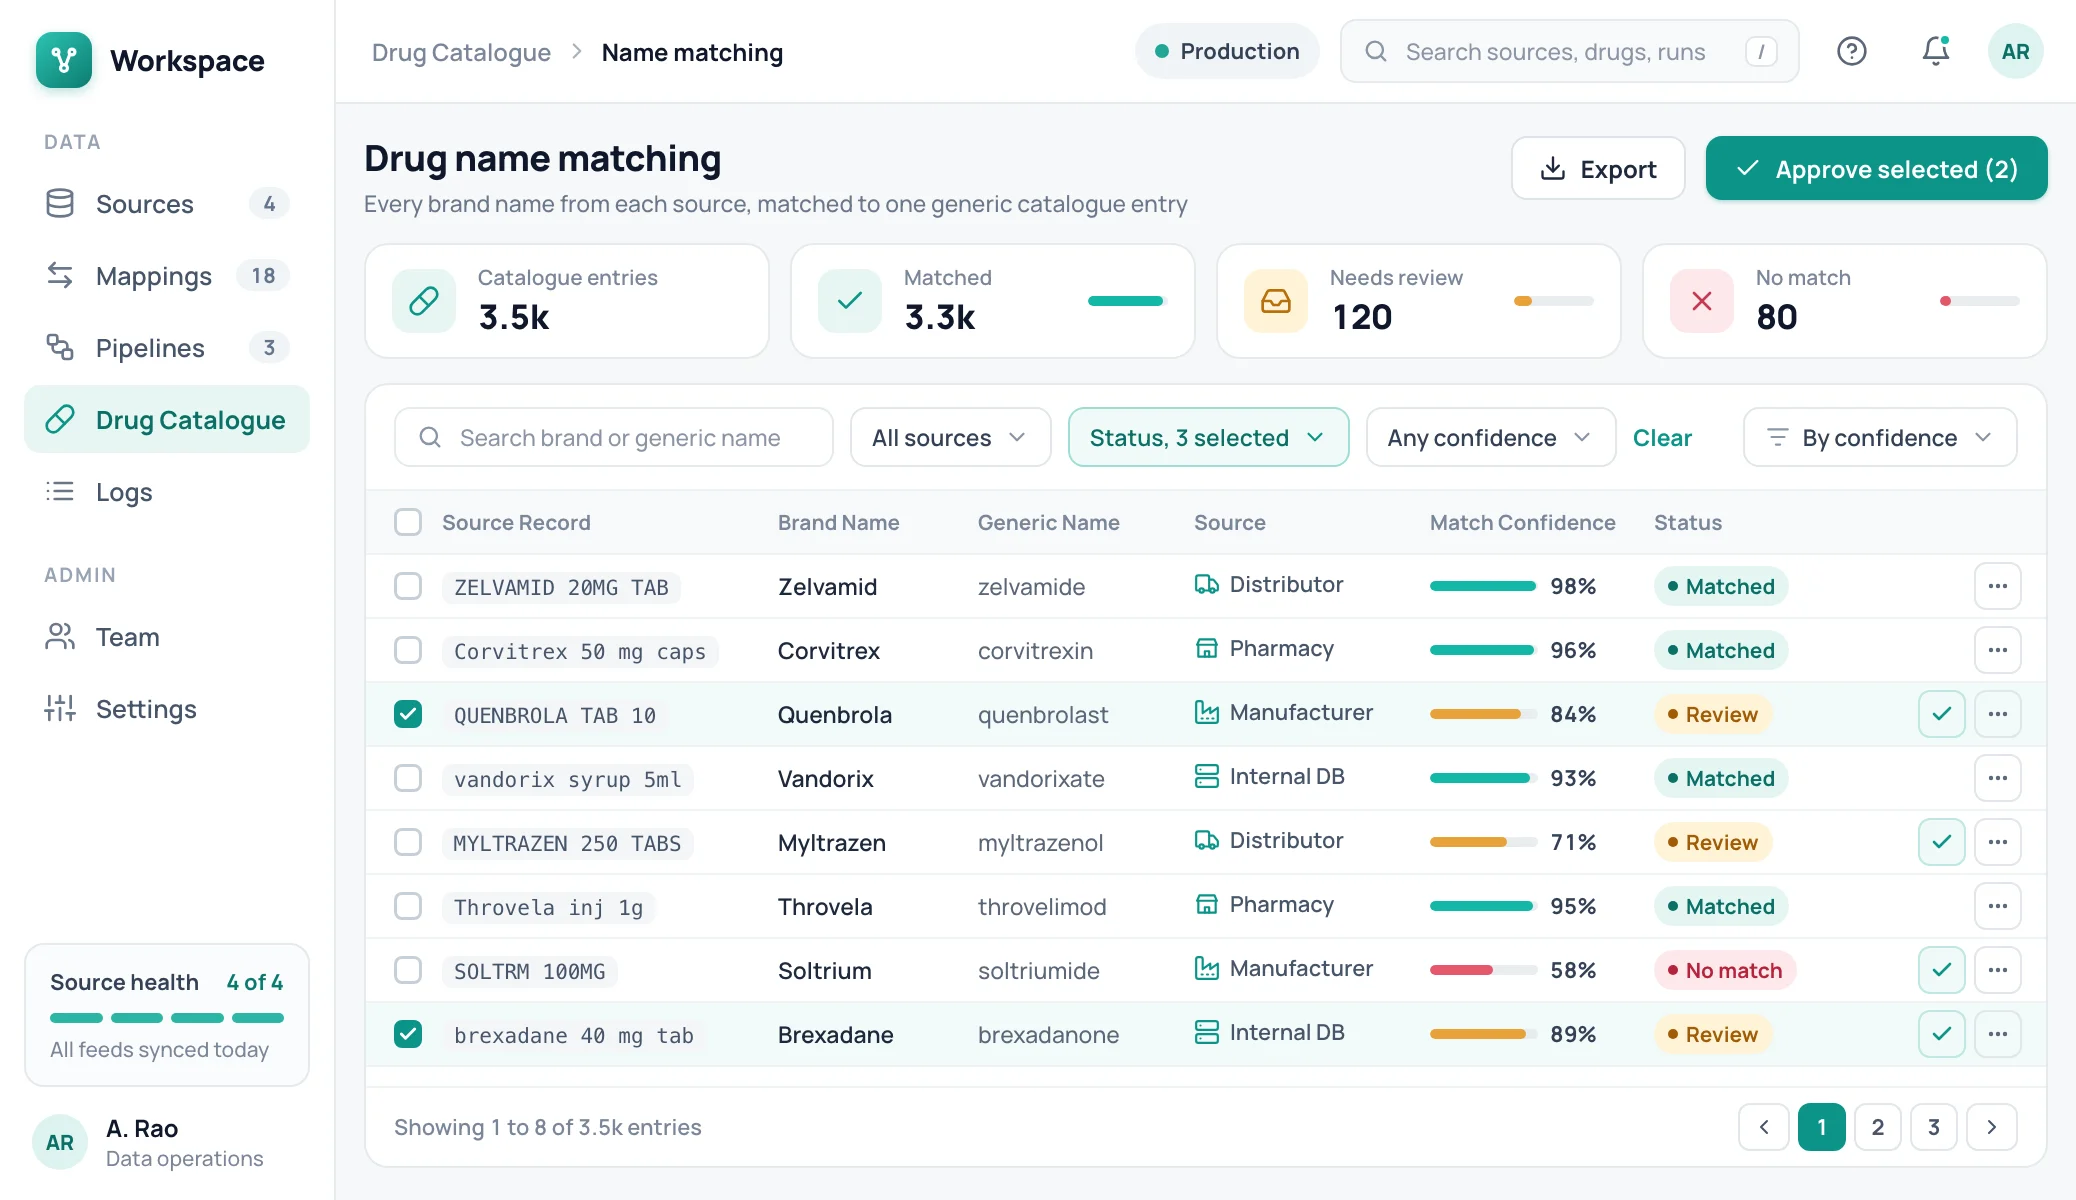Check the Corvitrex 50 mg caps row

click(408, 650)
